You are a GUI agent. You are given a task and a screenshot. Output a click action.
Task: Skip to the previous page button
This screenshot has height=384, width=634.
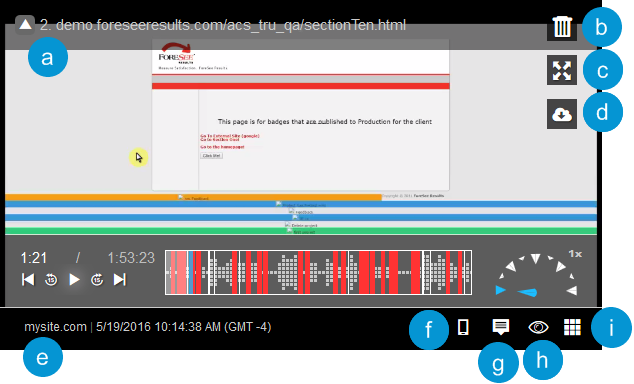click(28, 280)
